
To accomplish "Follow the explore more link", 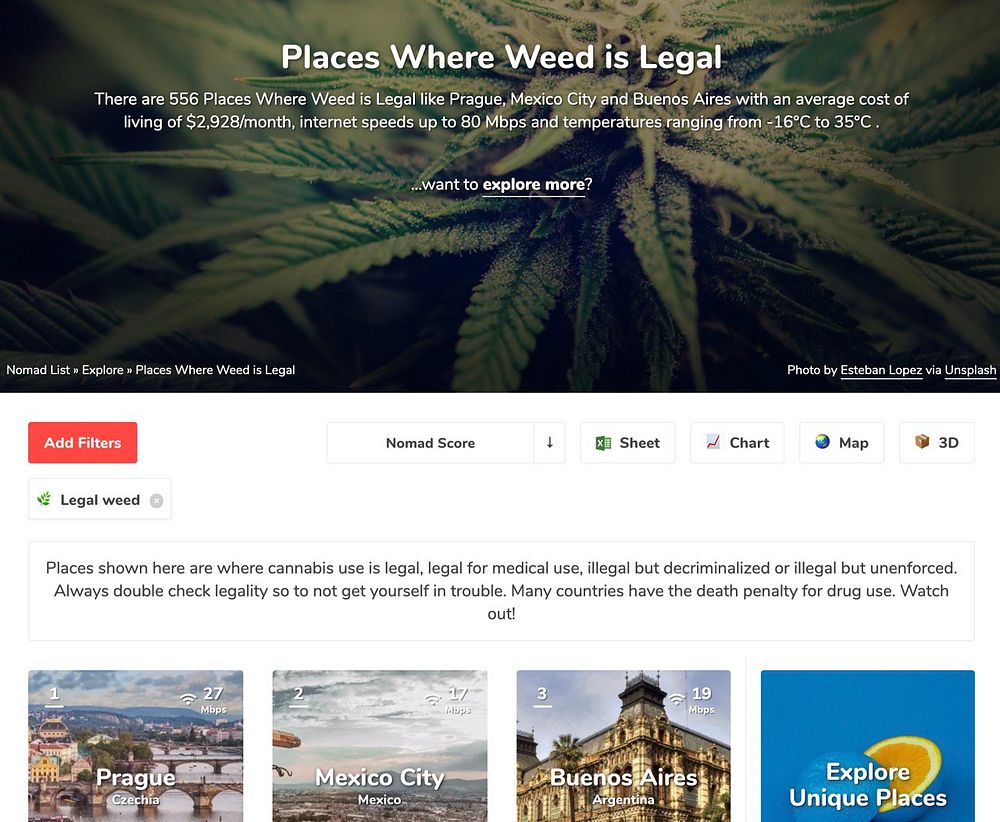I will point(534,185).
